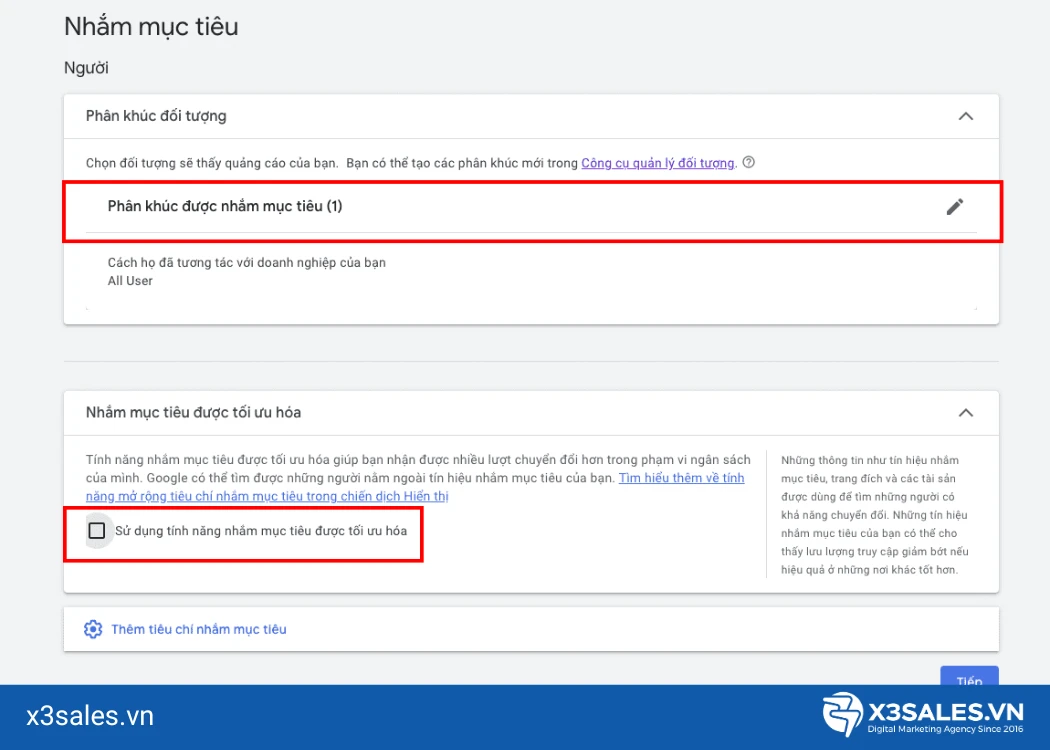This screenshot has width=1050, height=750.
Task: Click the Người subheading
Action: (x=86, y=68)
